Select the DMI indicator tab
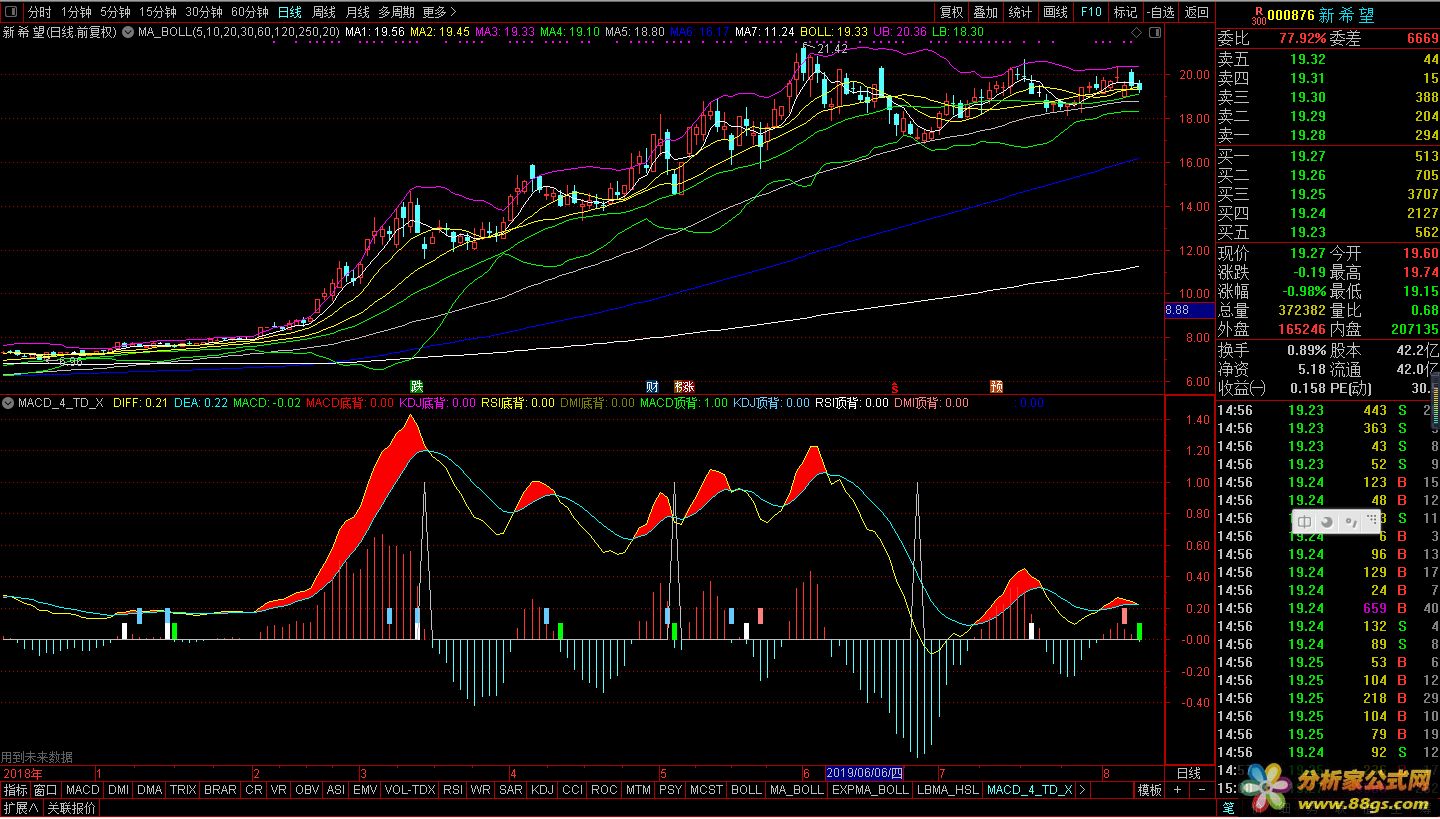 tap(118, 790)
